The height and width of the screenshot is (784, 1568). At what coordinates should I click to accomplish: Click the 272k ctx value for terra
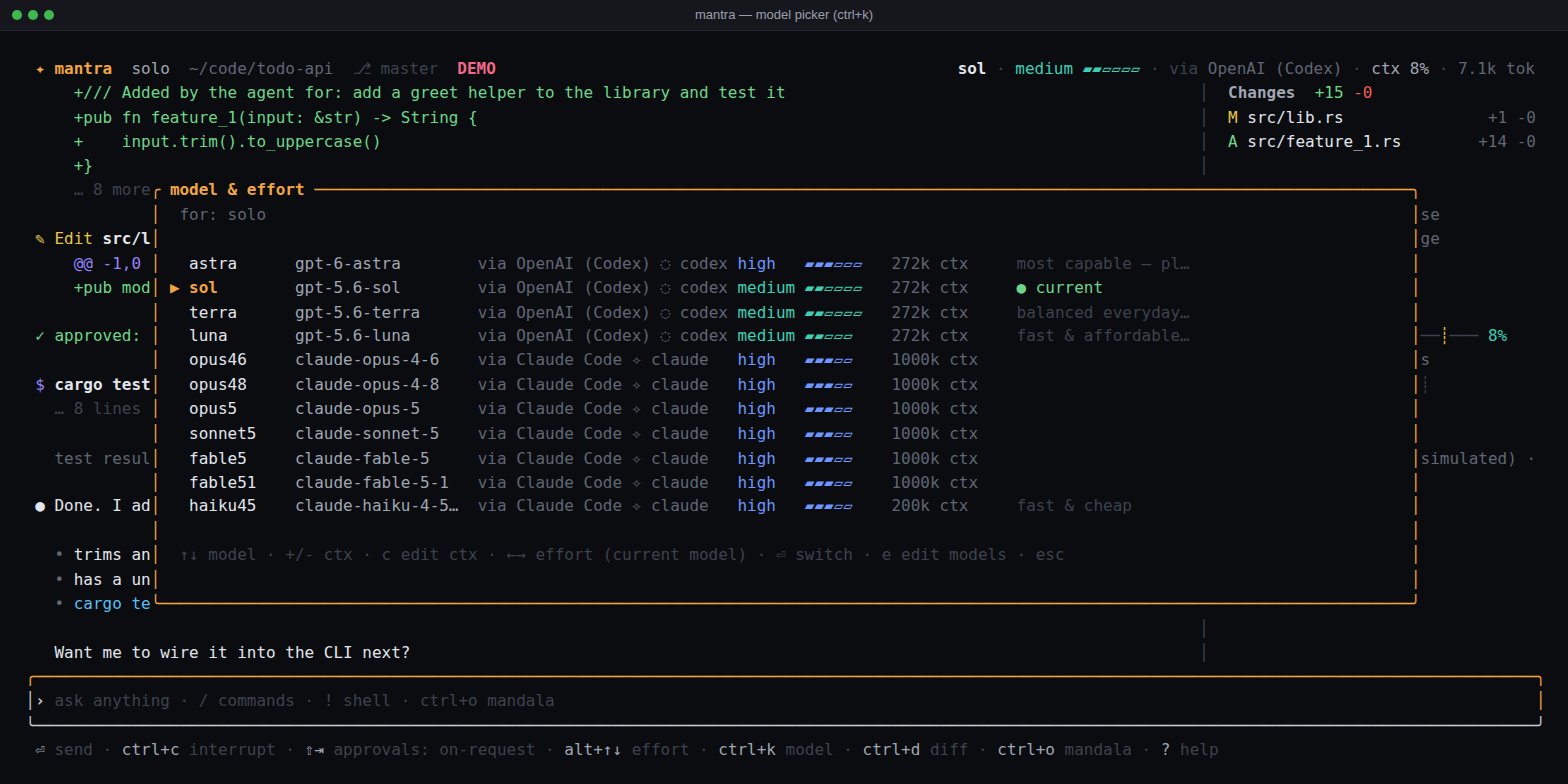[930, 312]
